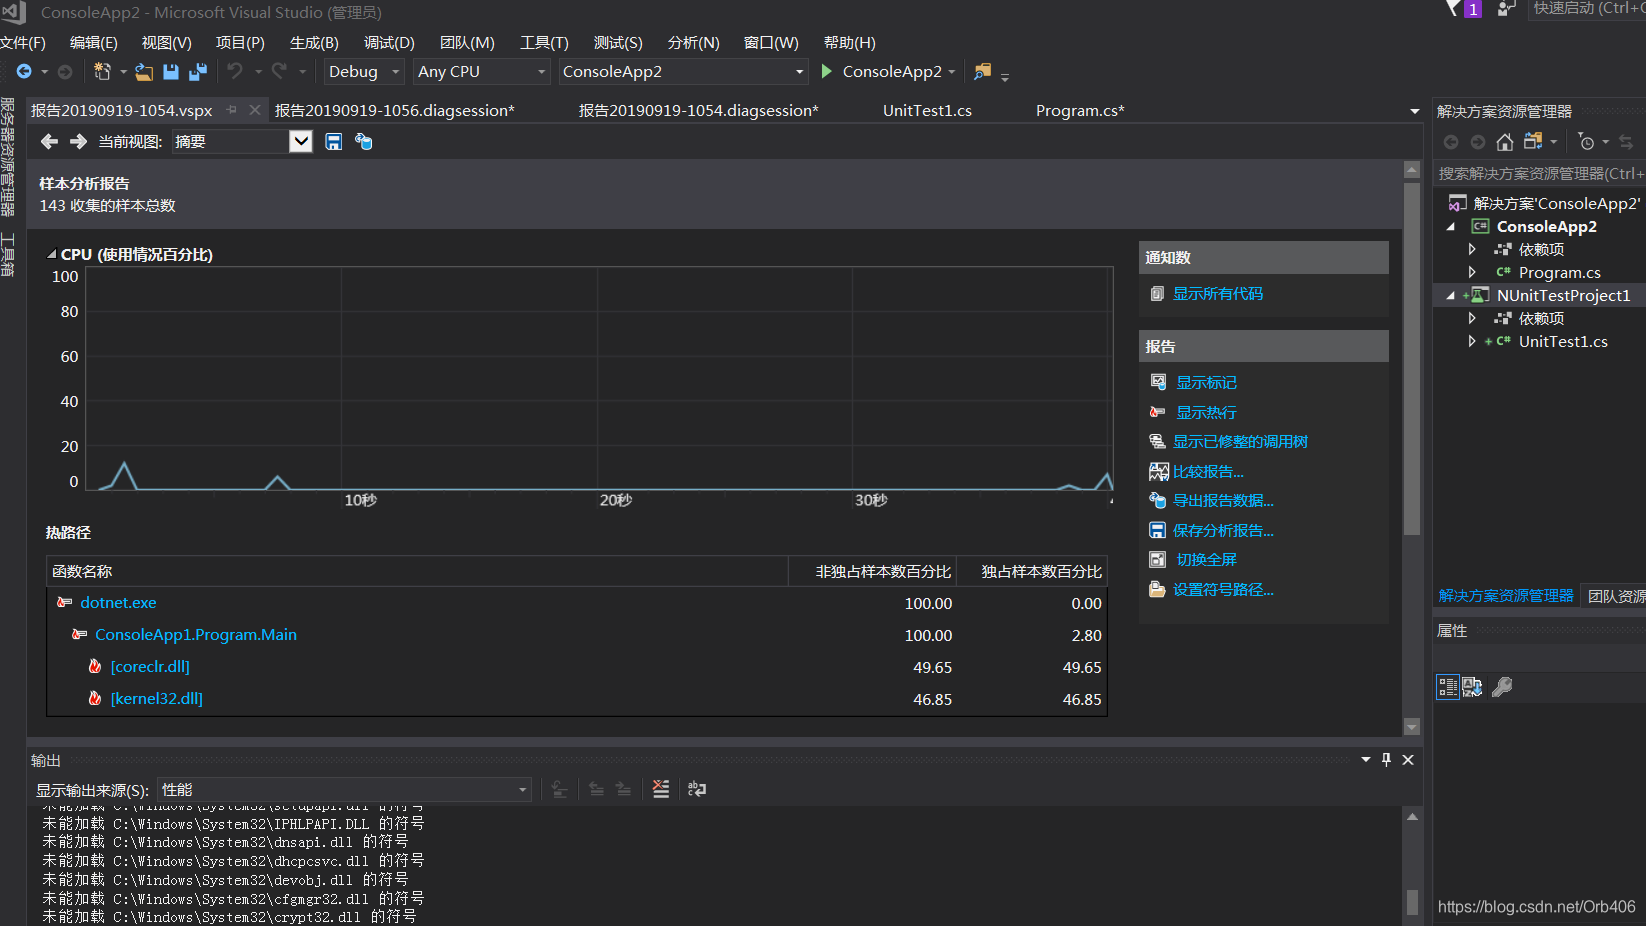Image resolution: width=1646 pixels, height=926 pixels.
Task: Click the property pages wrench icon
Action: [x=1502, y=687]
